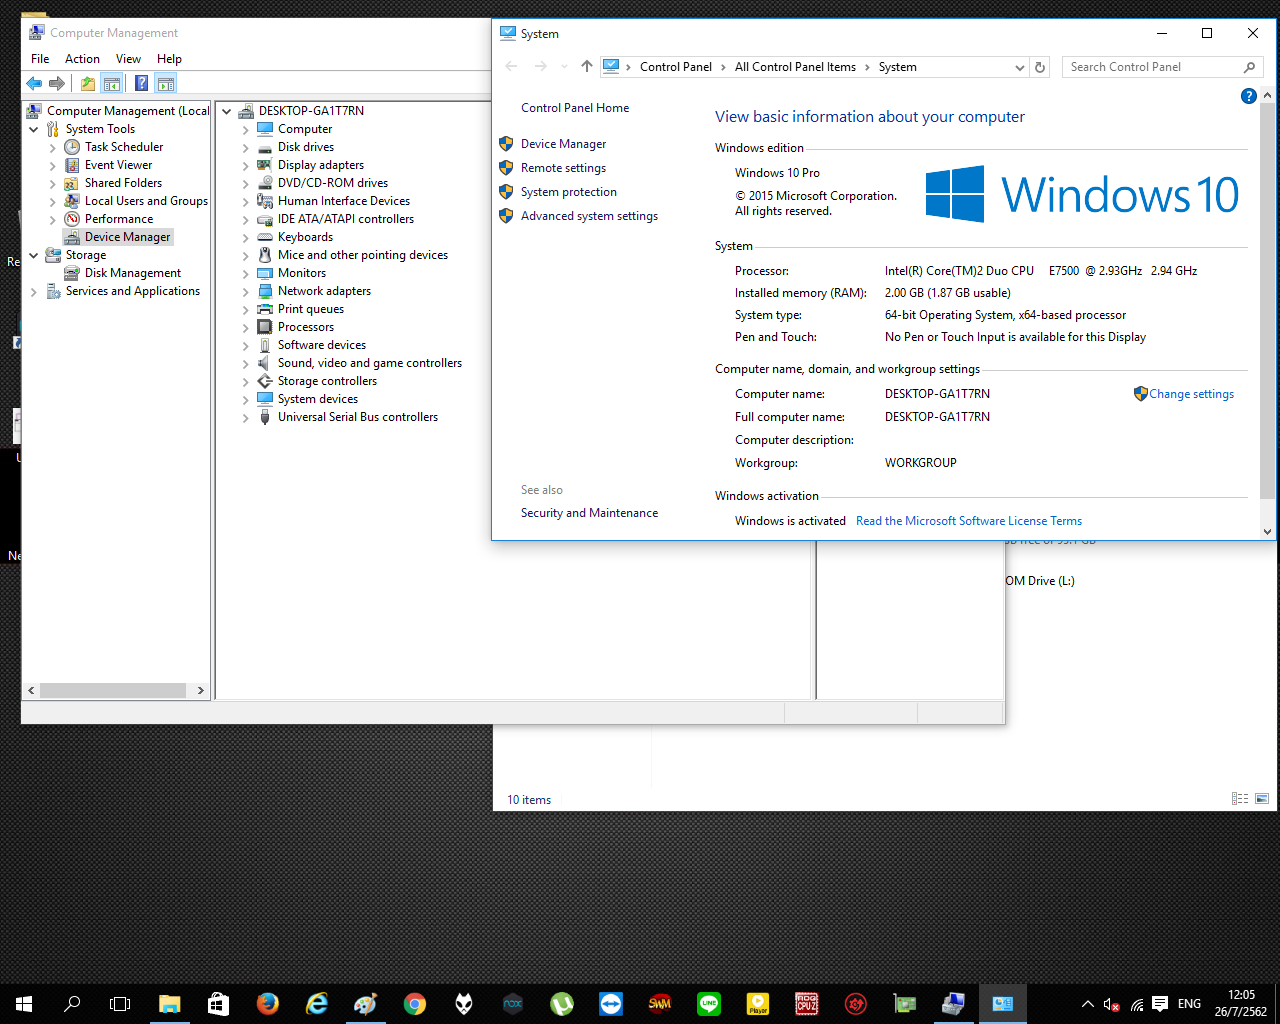Collapse the Storage tree node
The image size is (1280, 1024).
click(34, 255)
